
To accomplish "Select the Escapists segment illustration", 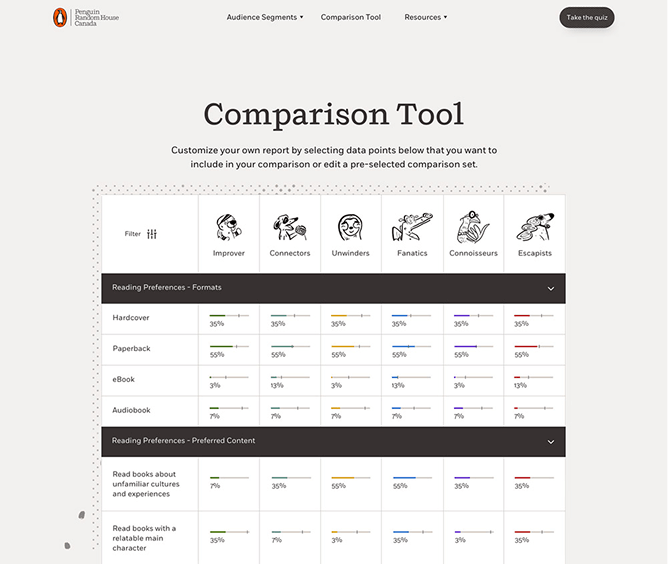I will click(534, 228).
